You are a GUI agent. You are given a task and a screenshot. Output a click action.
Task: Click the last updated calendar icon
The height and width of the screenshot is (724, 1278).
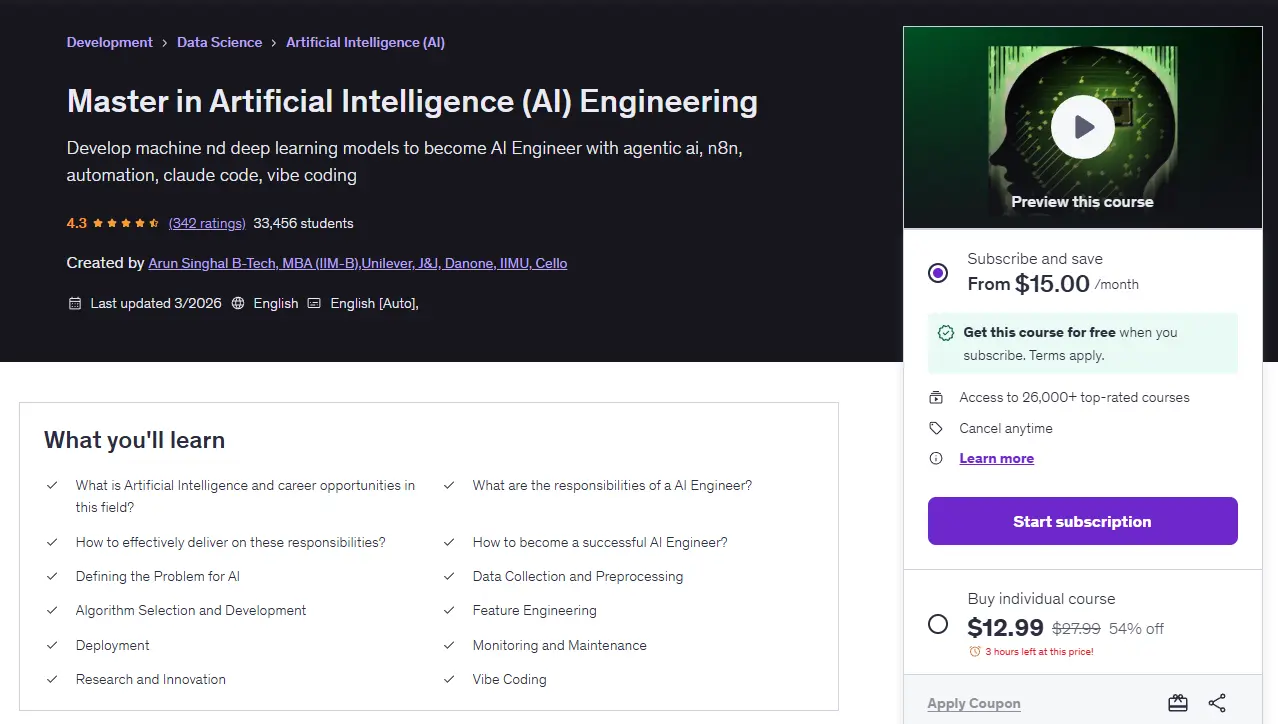click(x=74, y=303)
